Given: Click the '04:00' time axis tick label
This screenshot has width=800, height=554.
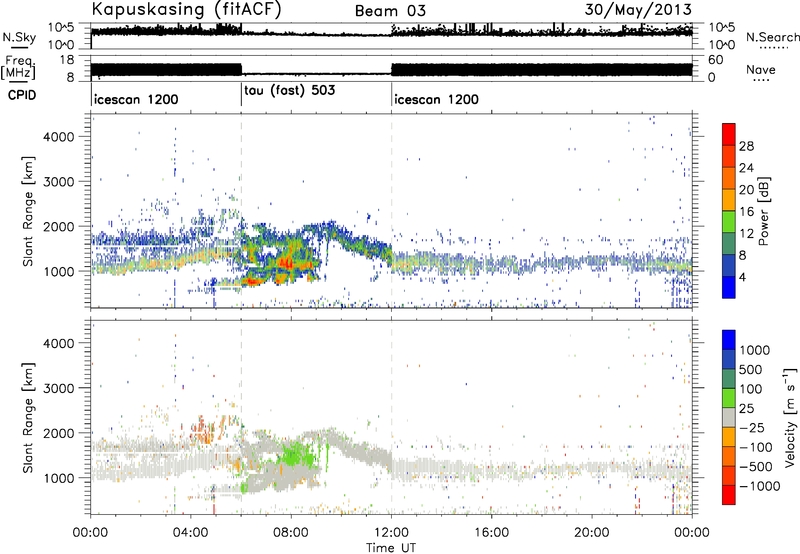Looking at the screenshot, I should click(x=190, y=533).
